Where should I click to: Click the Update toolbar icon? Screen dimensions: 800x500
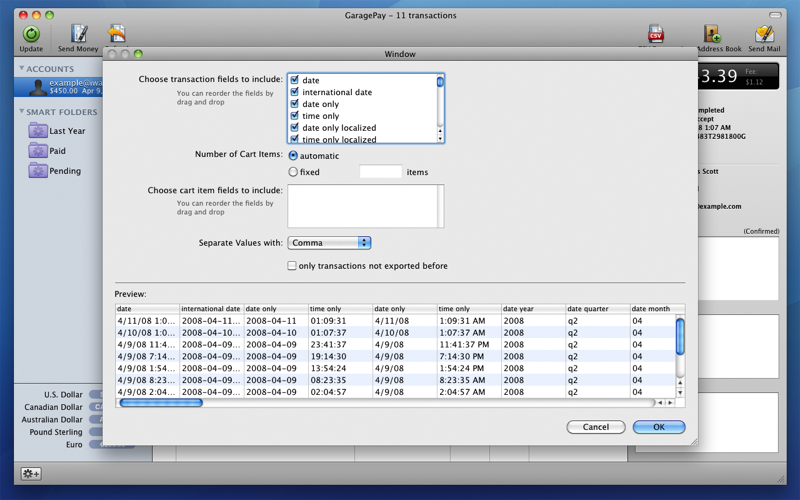pyautogui.click(x=31, y=36)
